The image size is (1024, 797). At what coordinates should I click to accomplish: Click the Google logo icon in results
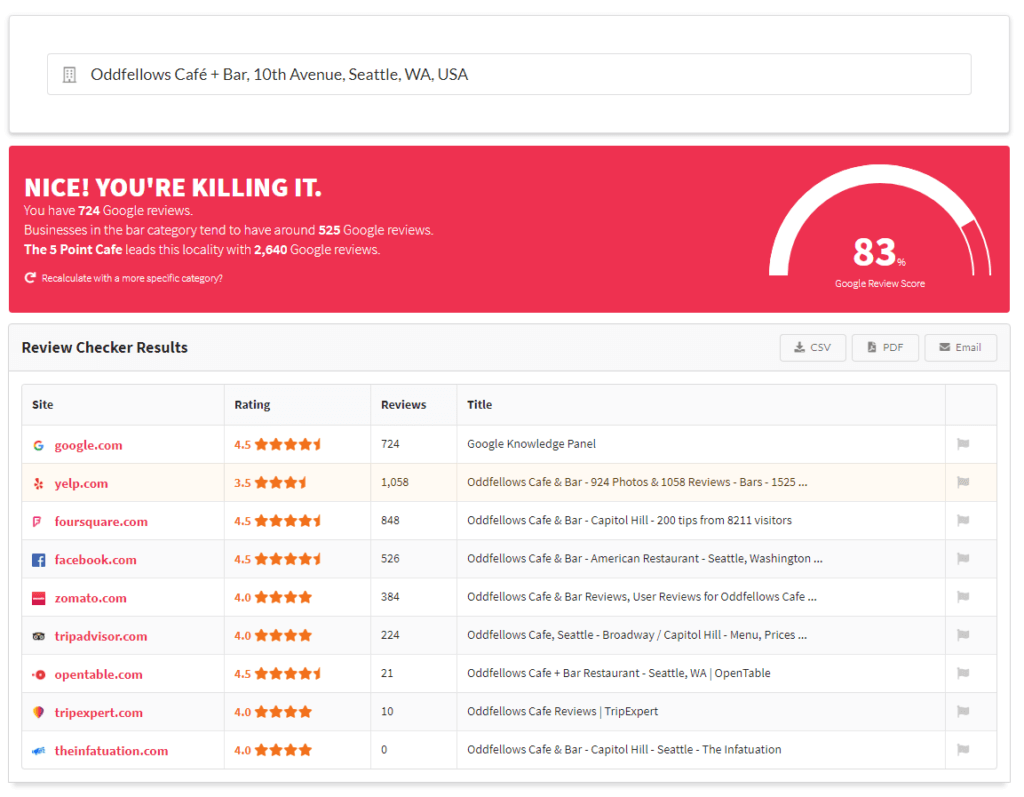click(x=38, y=445)
